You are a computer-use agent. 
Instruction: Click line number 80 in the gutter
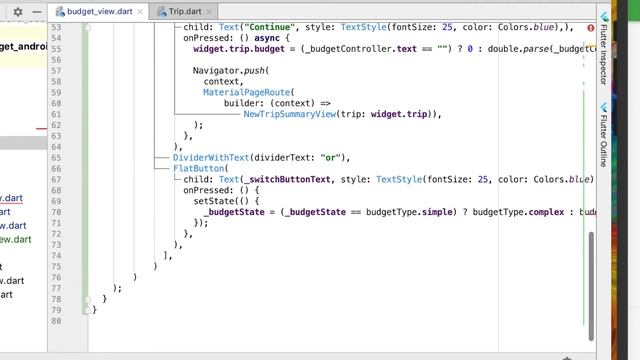(56, 321)
